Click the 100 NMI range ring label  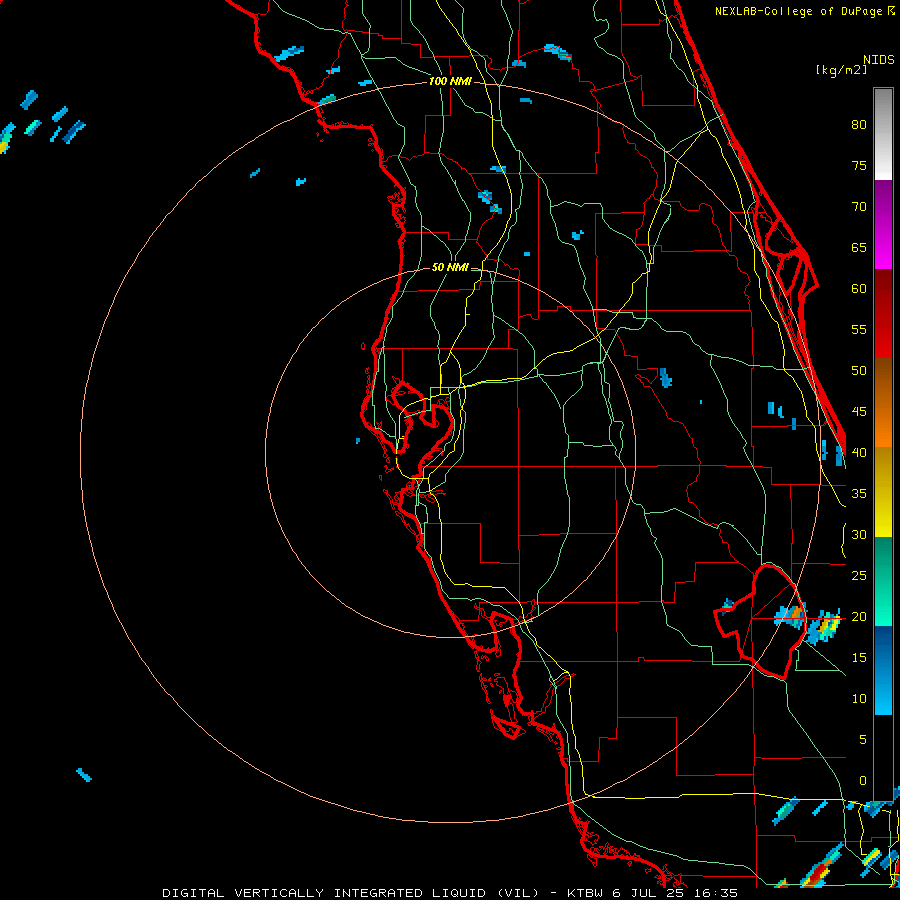click(x=450, y=81)
